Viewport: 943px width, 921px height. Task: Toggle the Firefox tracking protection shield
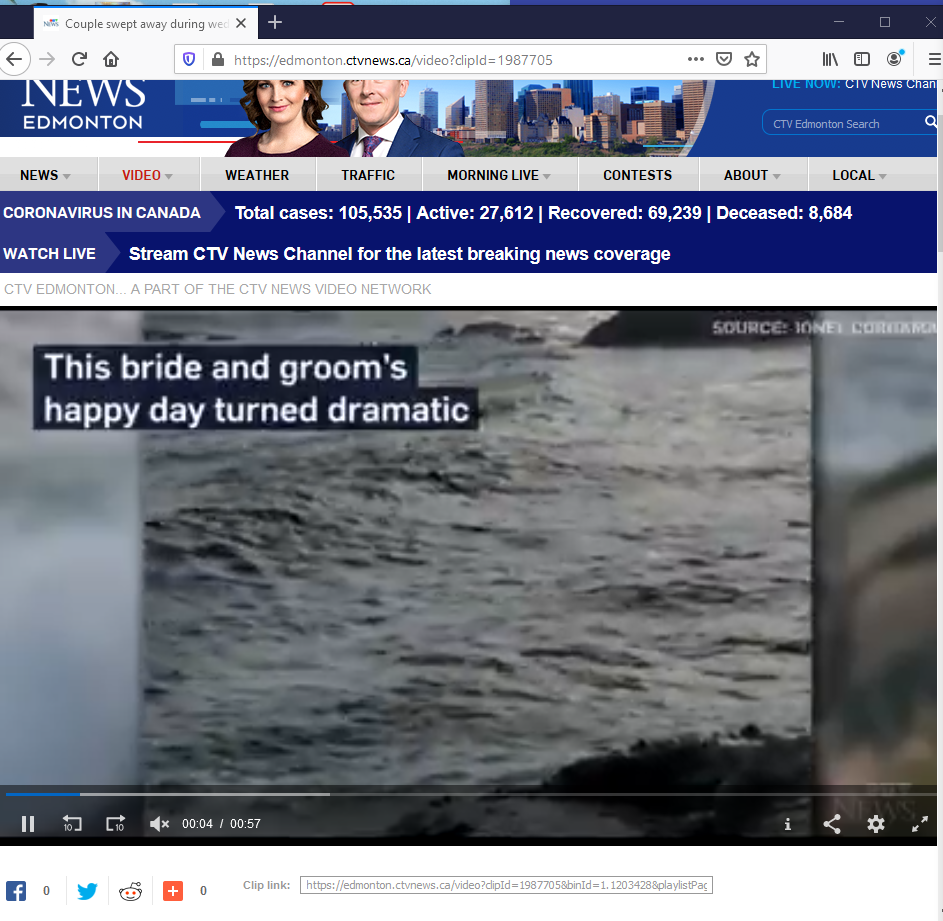tap(189, 59)
